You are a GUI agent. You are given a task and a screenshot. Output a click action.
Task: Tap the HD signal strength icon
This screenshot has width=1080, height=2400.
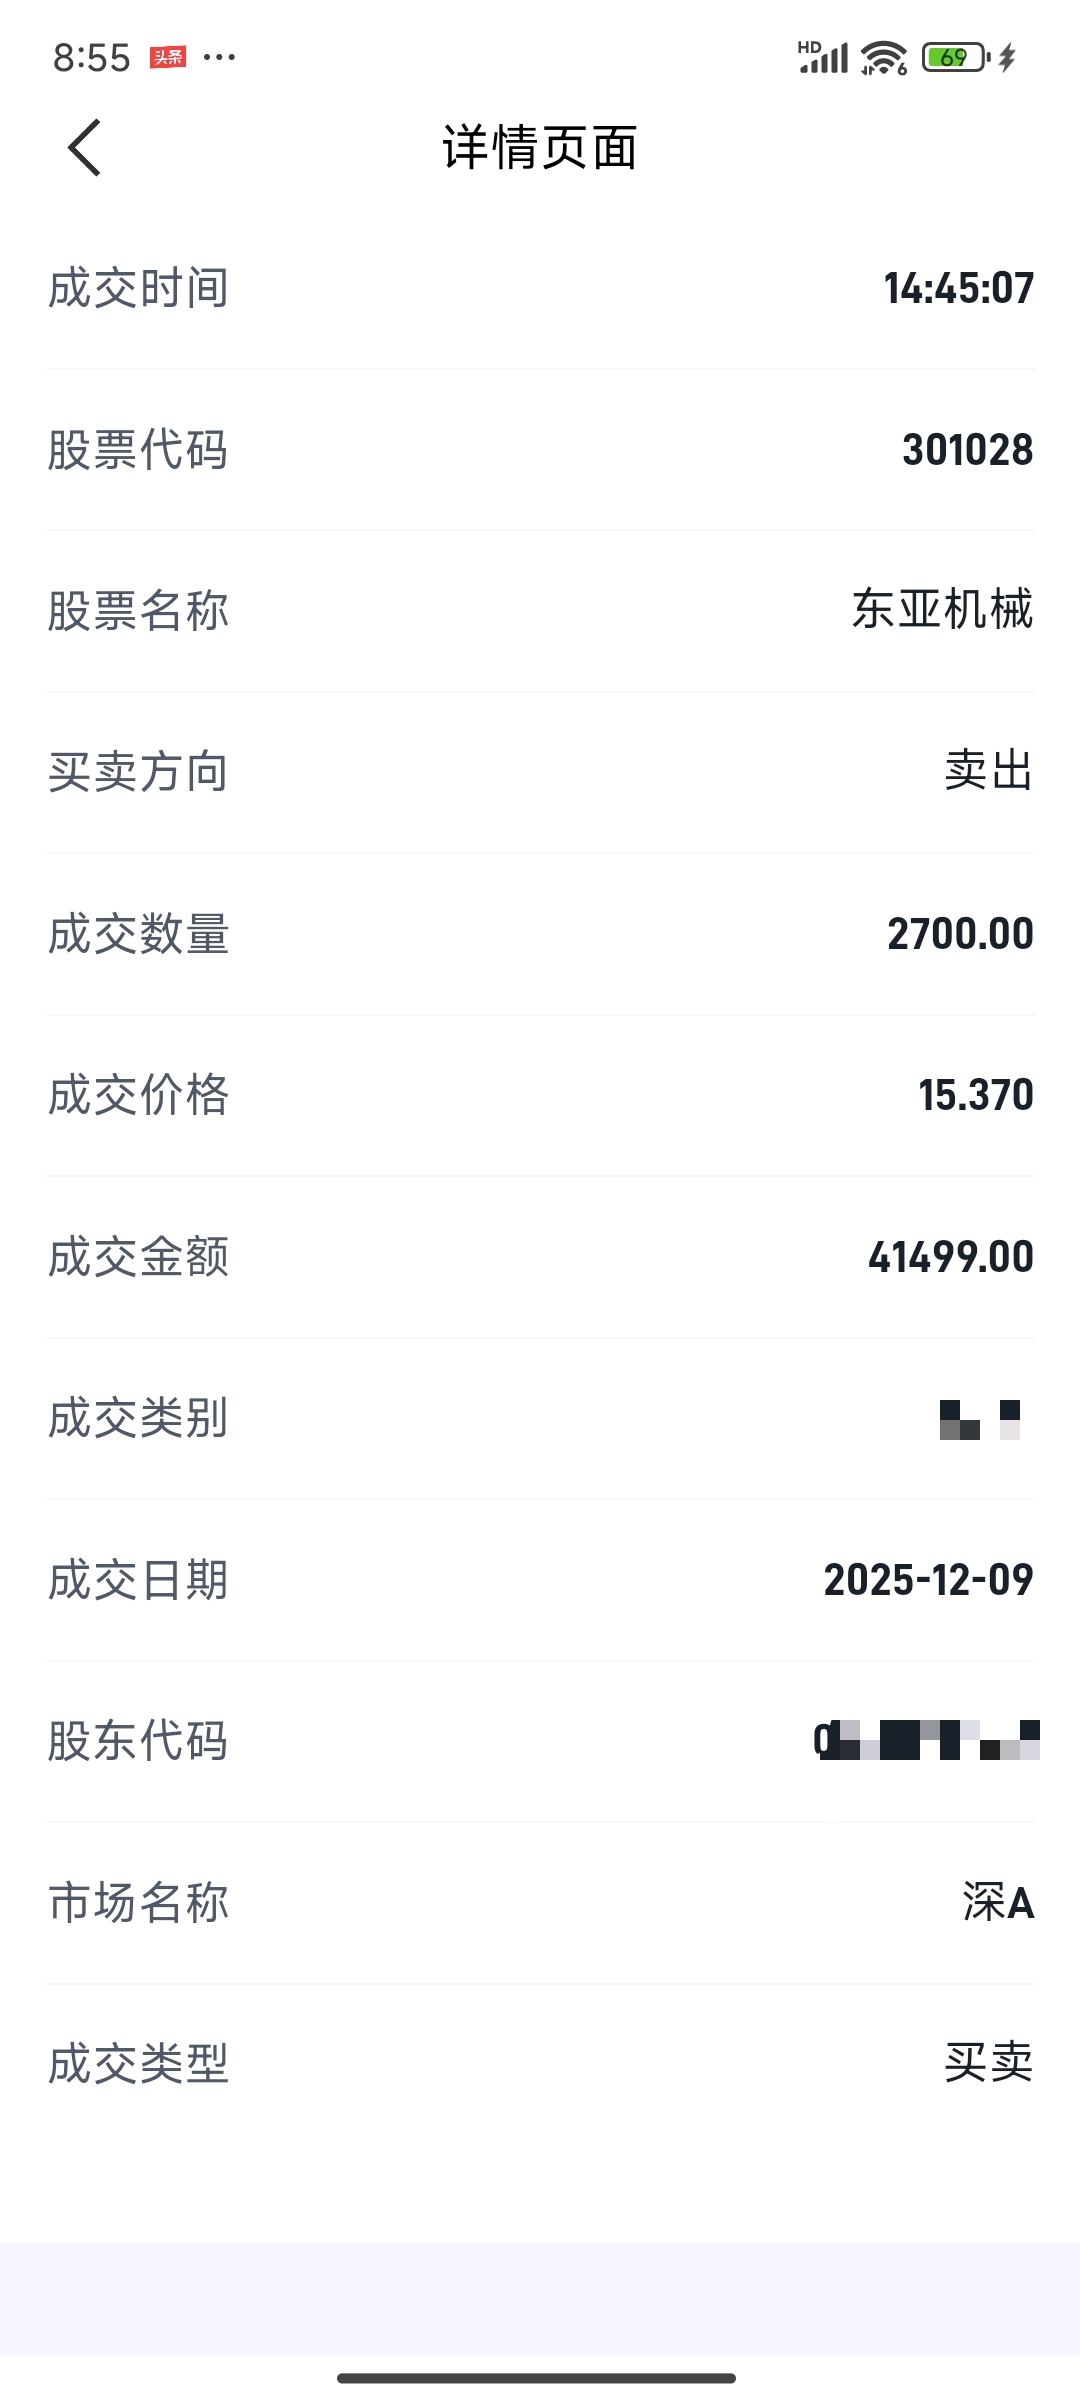click(x=823, y=57)
